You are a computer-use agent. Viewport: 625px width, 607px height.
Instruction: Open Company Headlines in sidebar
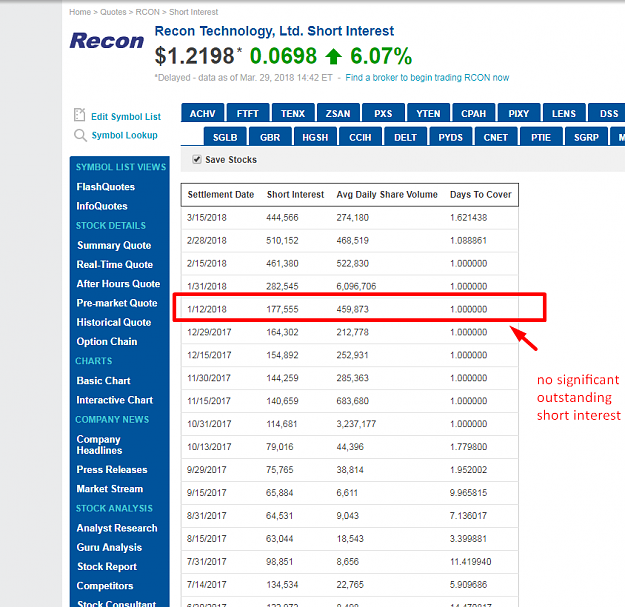click(x=99, y=444)
